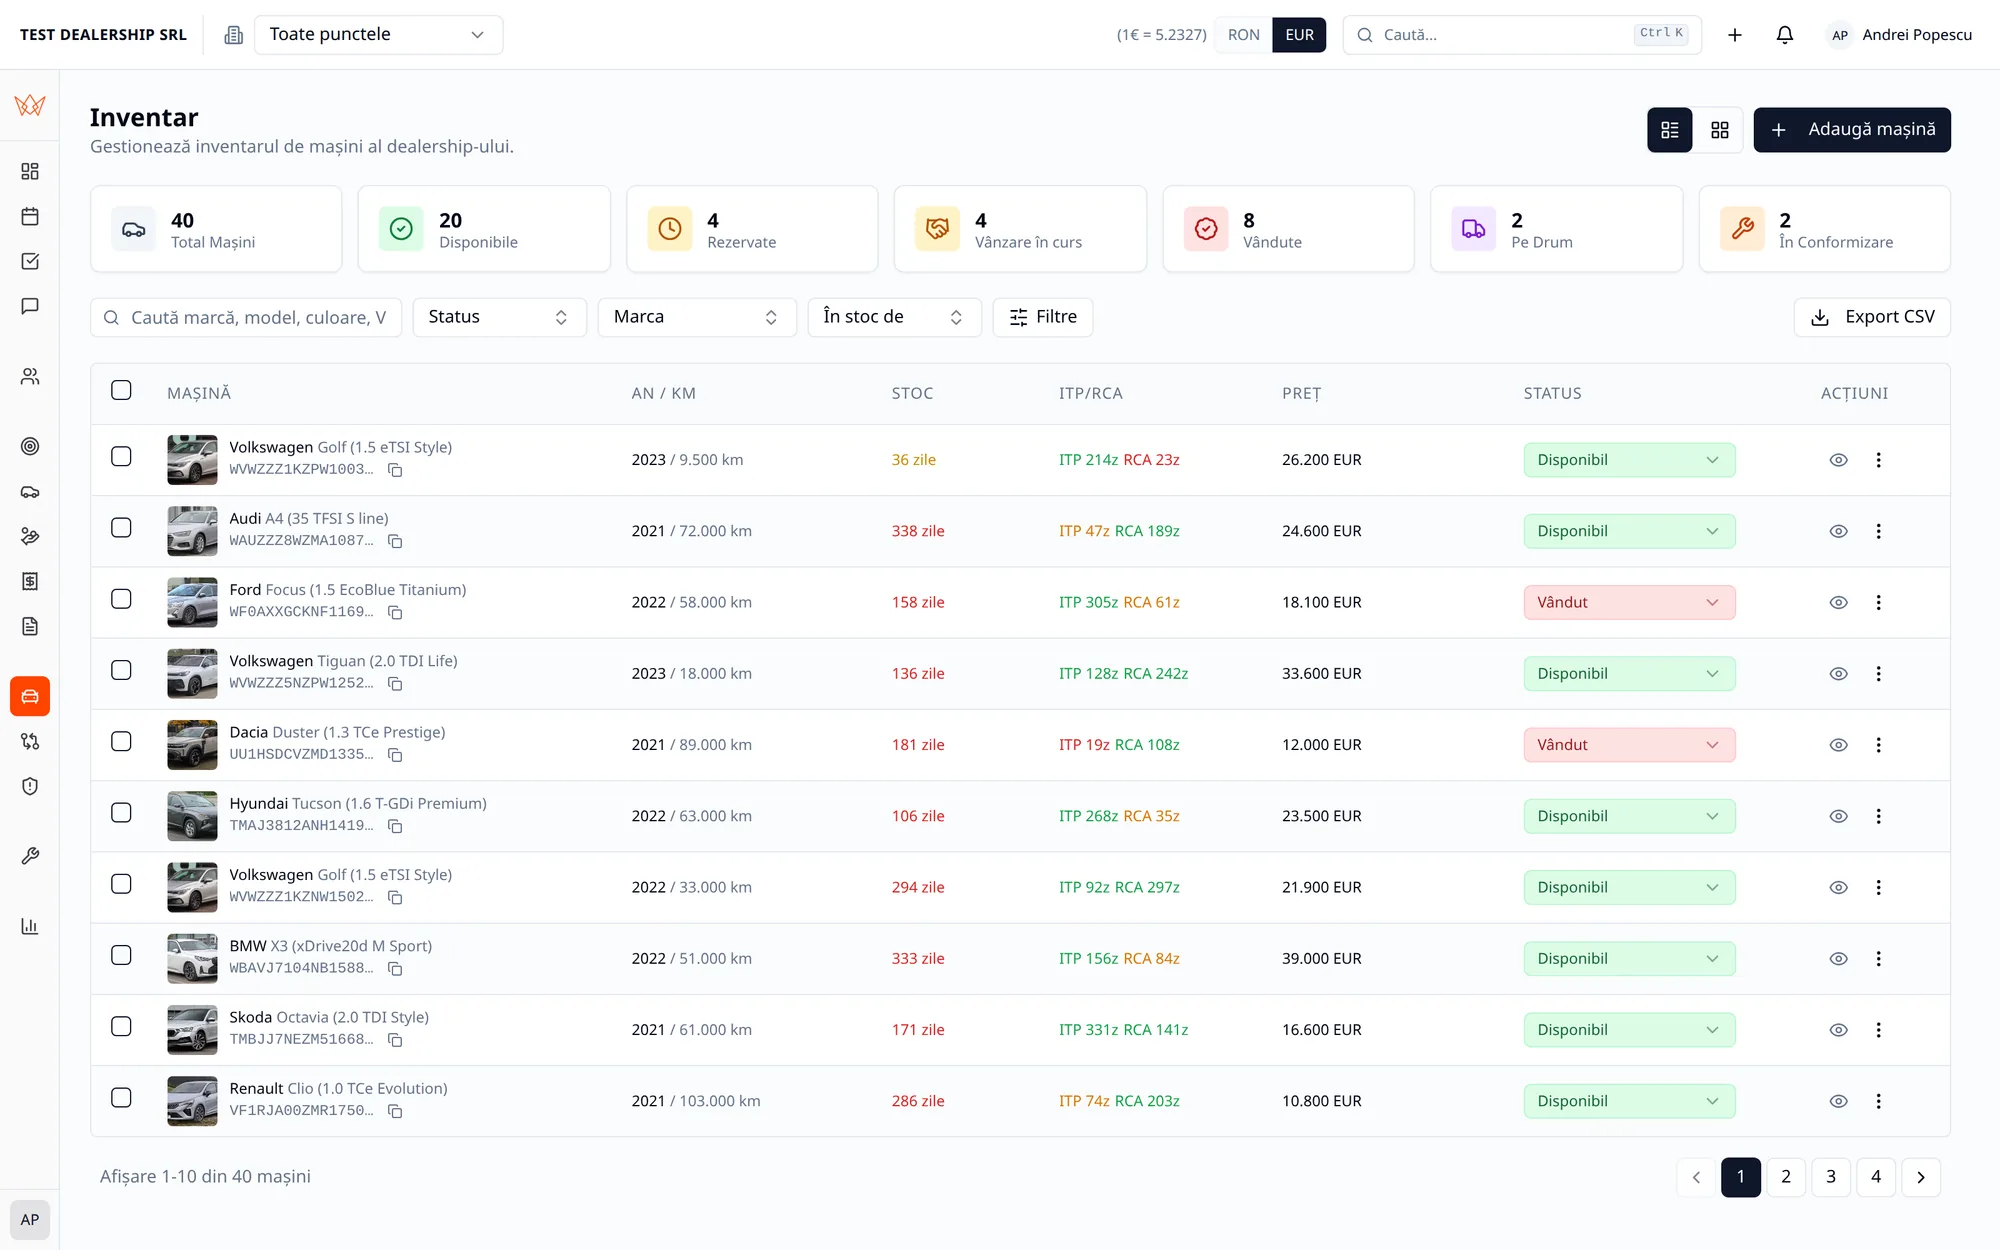Open the calendar icon in sidebar

(30, 216)
